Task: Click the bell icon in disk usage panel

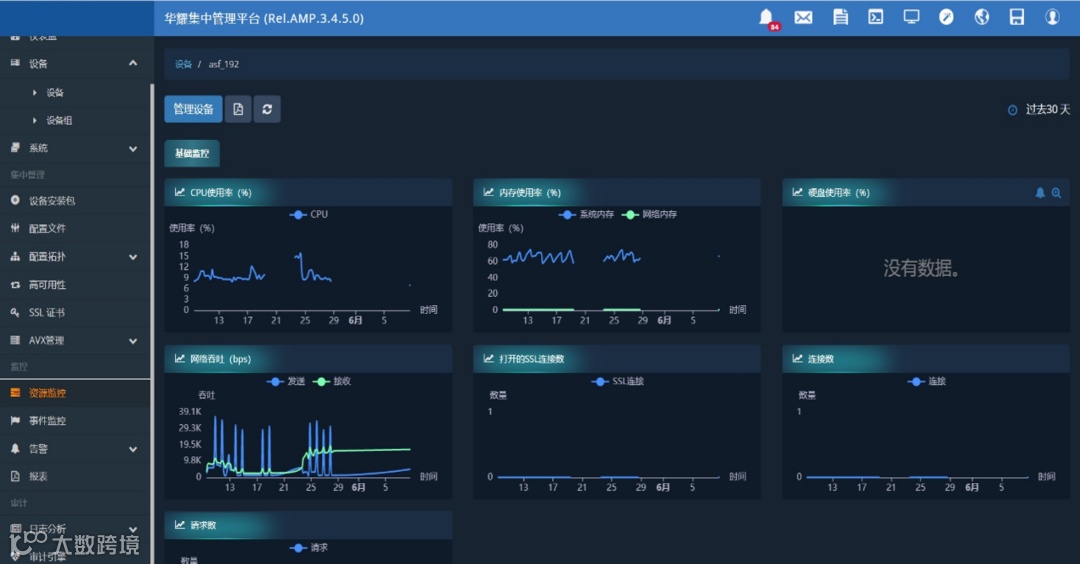Action: (1040, 193)
